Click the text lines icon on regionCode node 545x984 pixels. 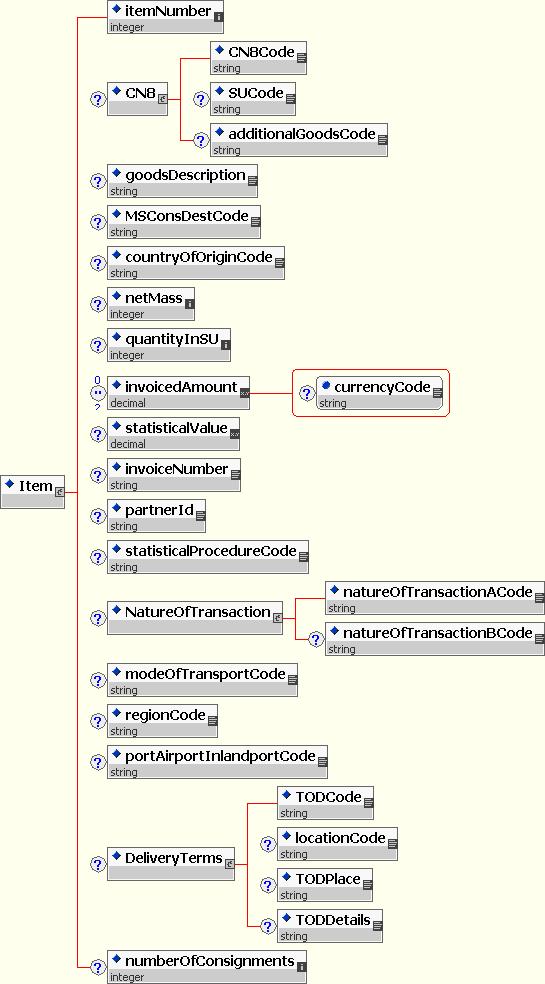tap(213, 721)
